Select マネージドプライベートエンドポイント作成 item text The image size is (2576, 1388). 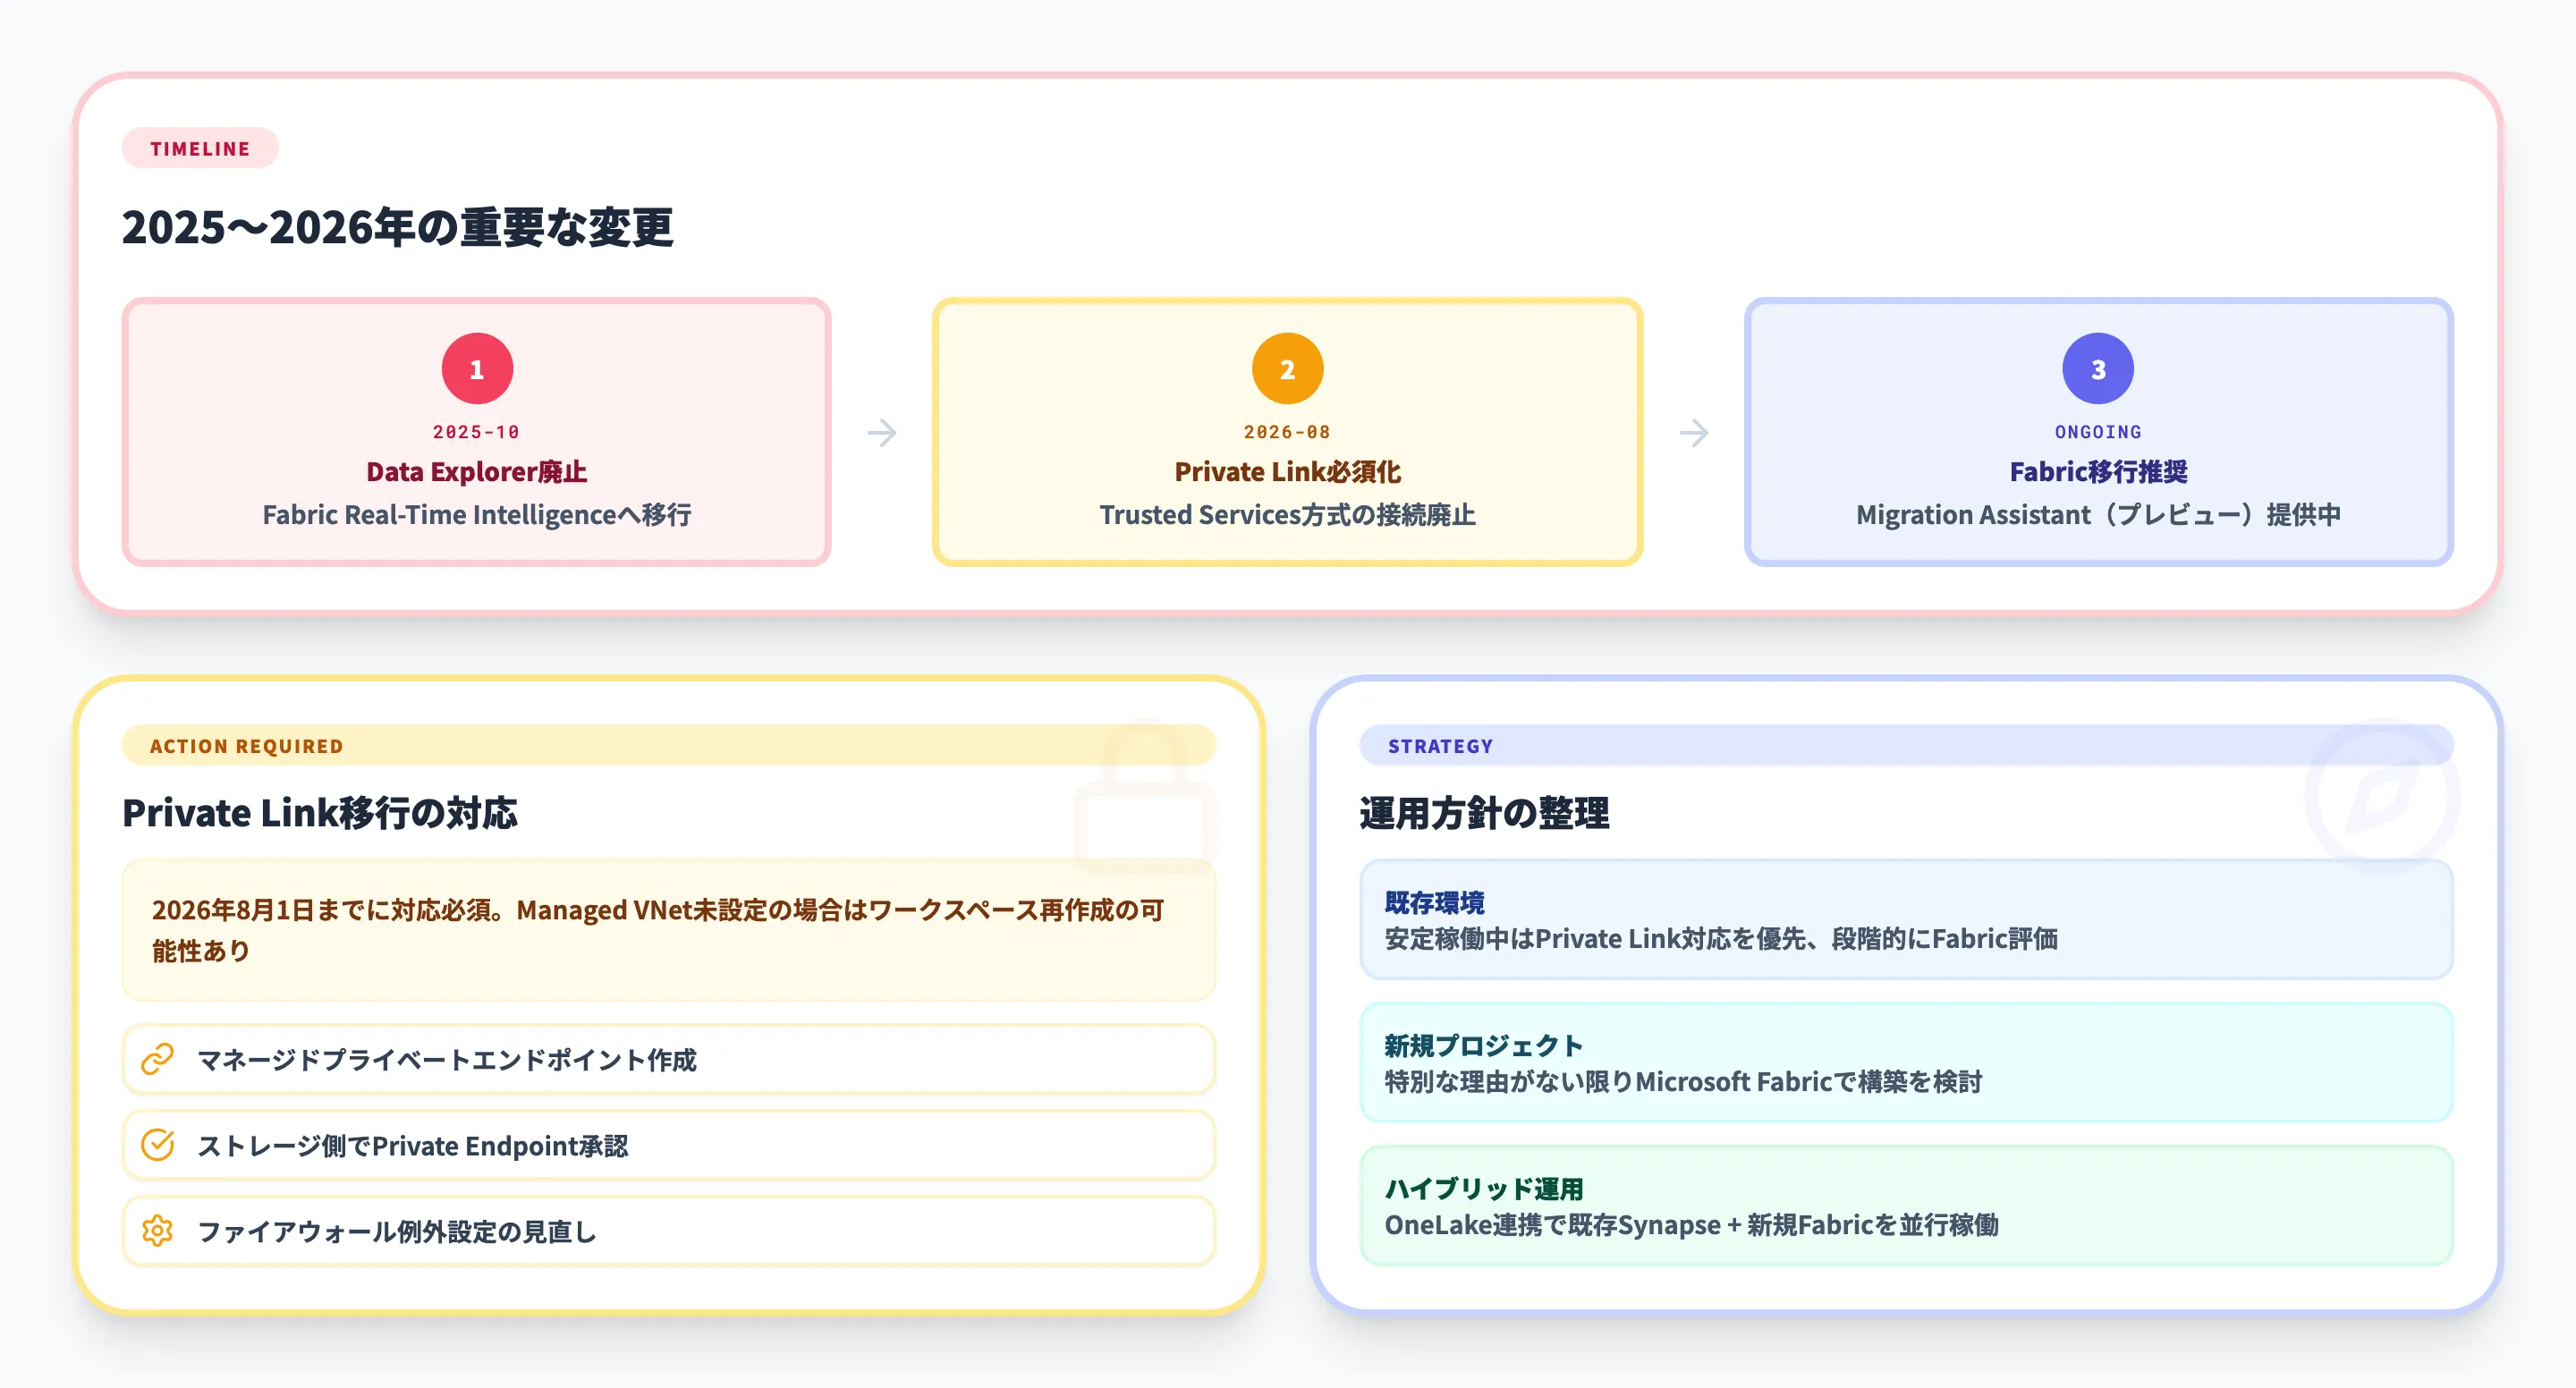click(447, 1060)
